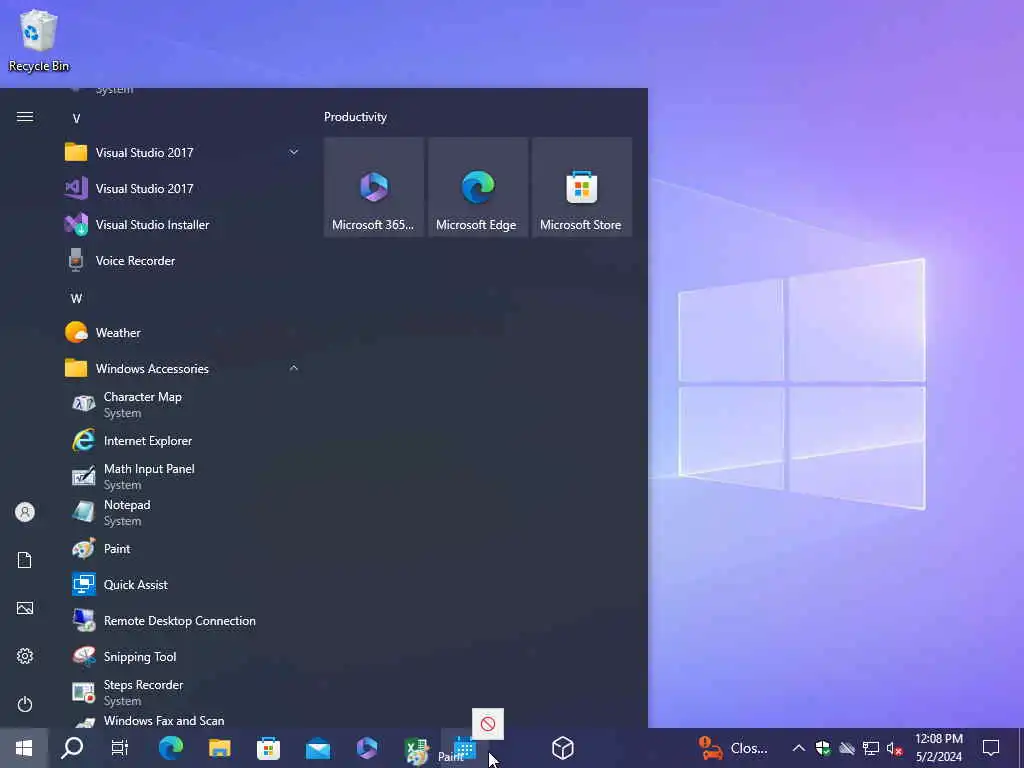This screenshot has width=1024, height=768.
Task: Open the network tray icon
Action: [871, 748]
